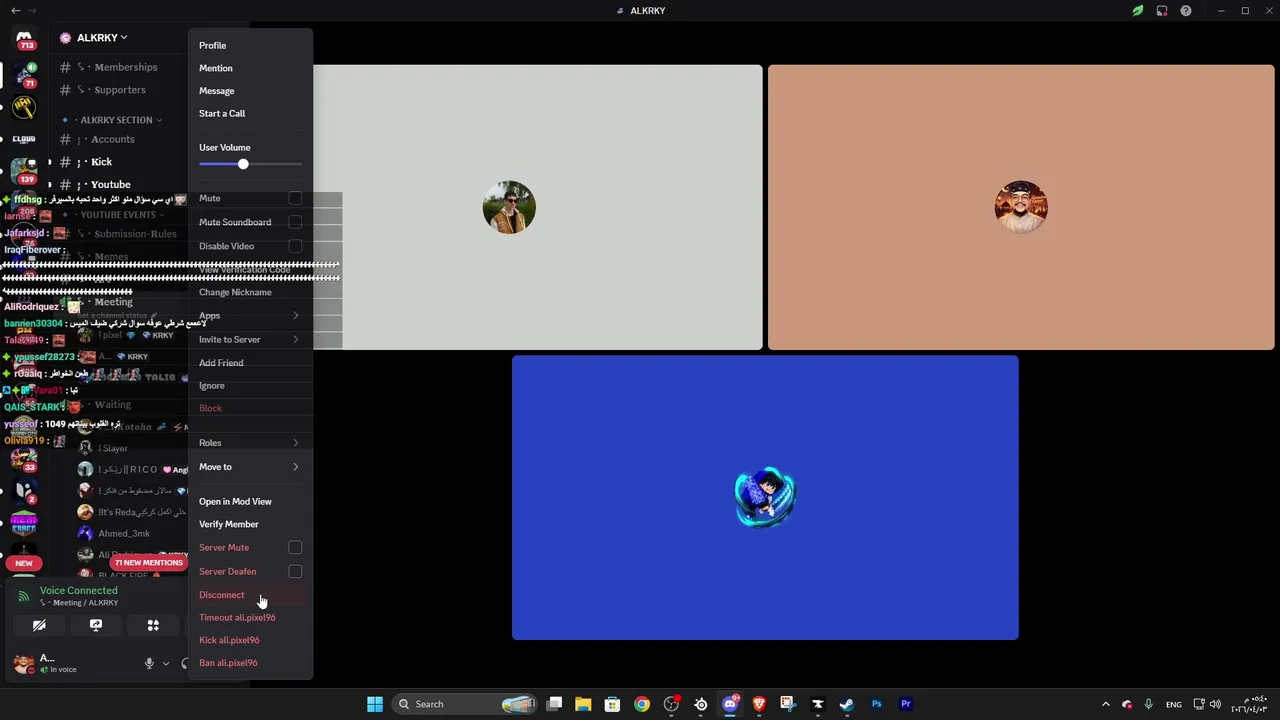The width and height of the screenshot is (1280, 720).
Task: Tick the Server Deafen checkbox
Action: tap(295, 571)
